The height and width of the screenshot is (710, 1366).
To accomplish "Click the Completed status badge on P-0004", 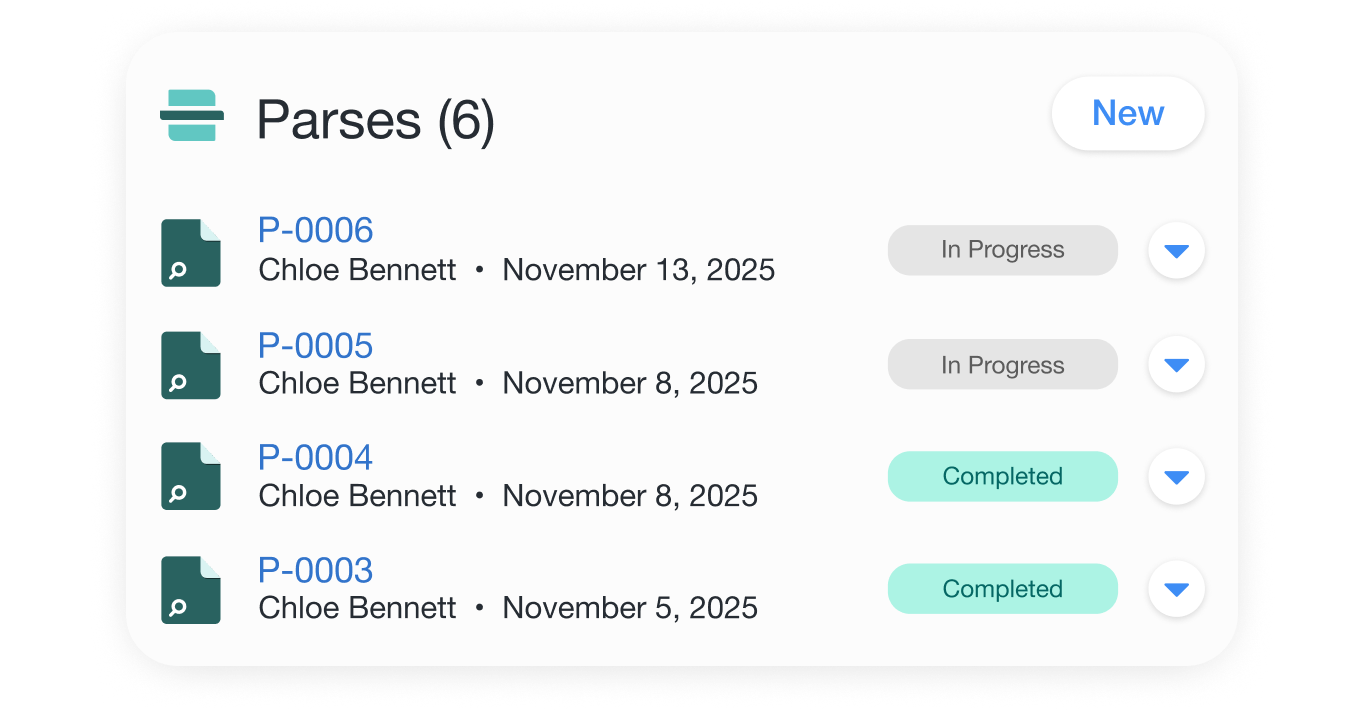I will pyautogui.click(x=1002, y=477).
